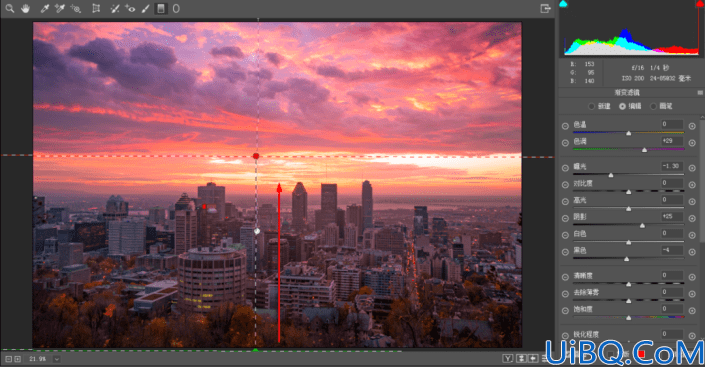Image resolution: width=705 pixels, height=367 pixels.
Task: Decrease 黑色 with its minus button
Action: click(565, 252)
